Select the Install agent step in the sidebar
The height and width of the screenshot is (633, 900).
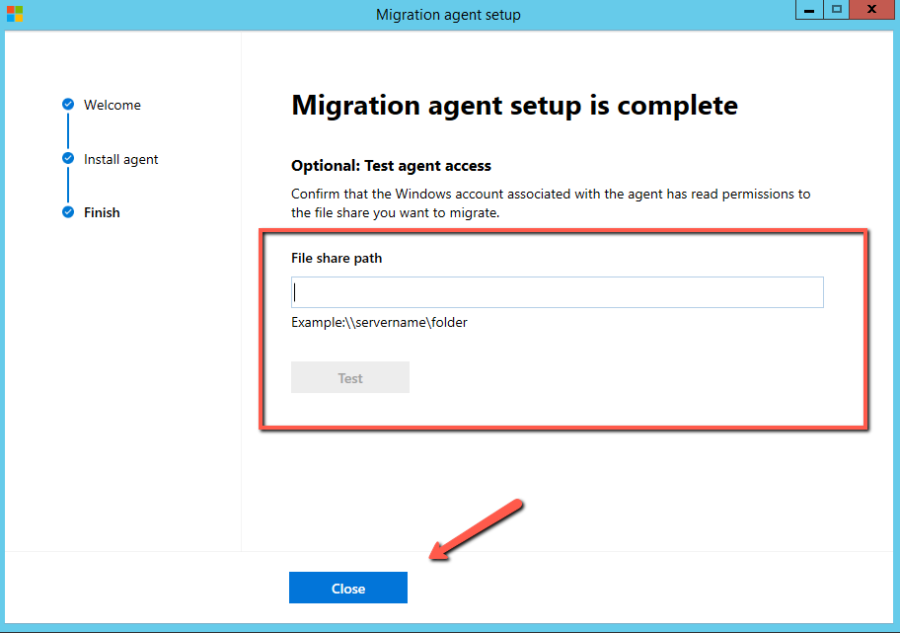[x=123, y=159]
